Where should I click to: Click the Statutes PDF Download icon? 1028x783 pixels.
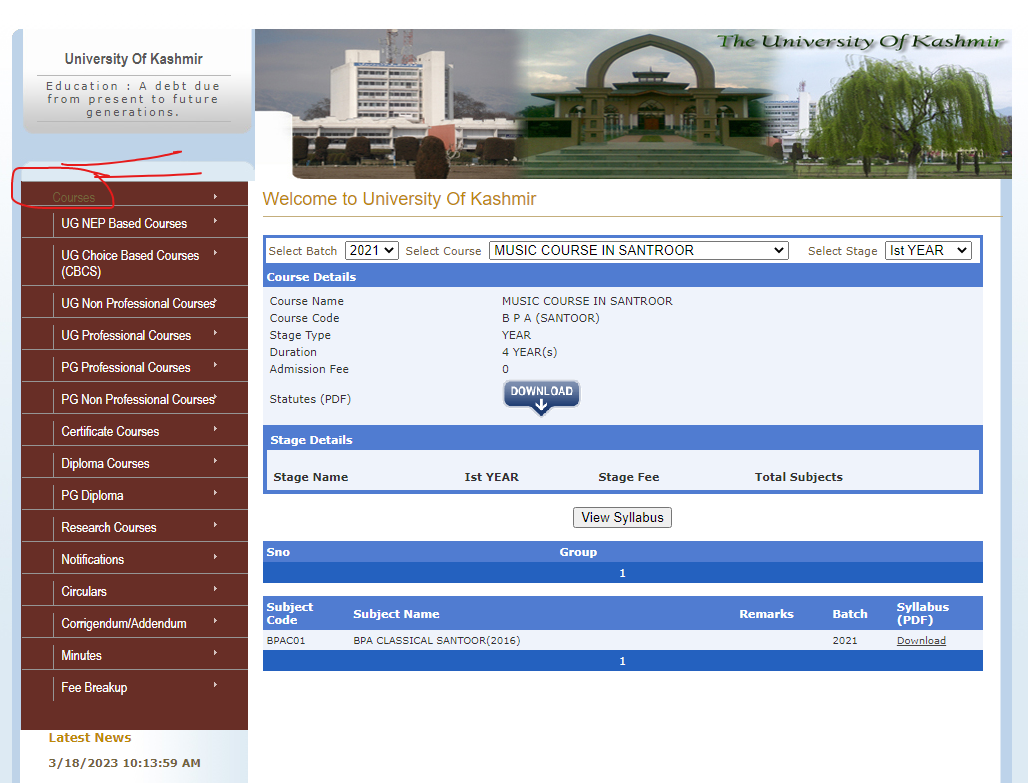tap(541, 397)
